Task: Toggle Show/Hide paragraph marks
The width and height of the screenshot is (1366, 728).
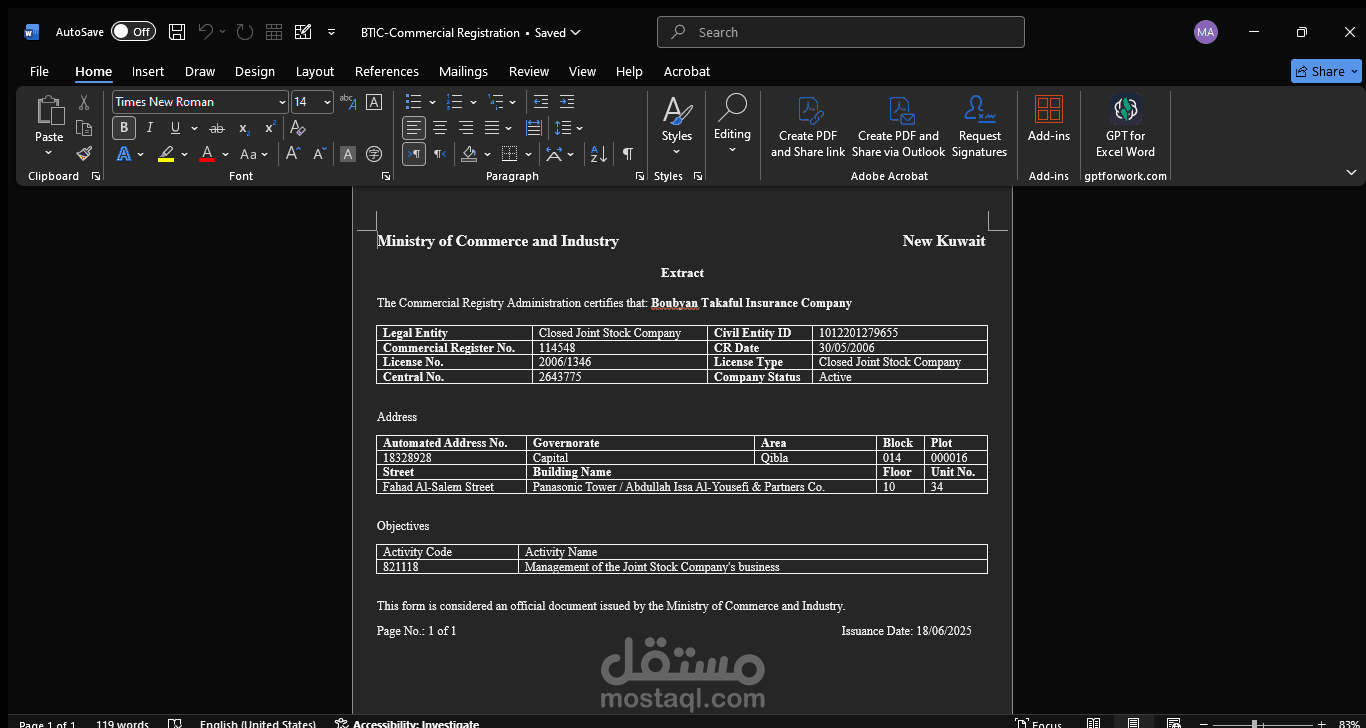Action: pyautogui.click(x=627, y=154)
